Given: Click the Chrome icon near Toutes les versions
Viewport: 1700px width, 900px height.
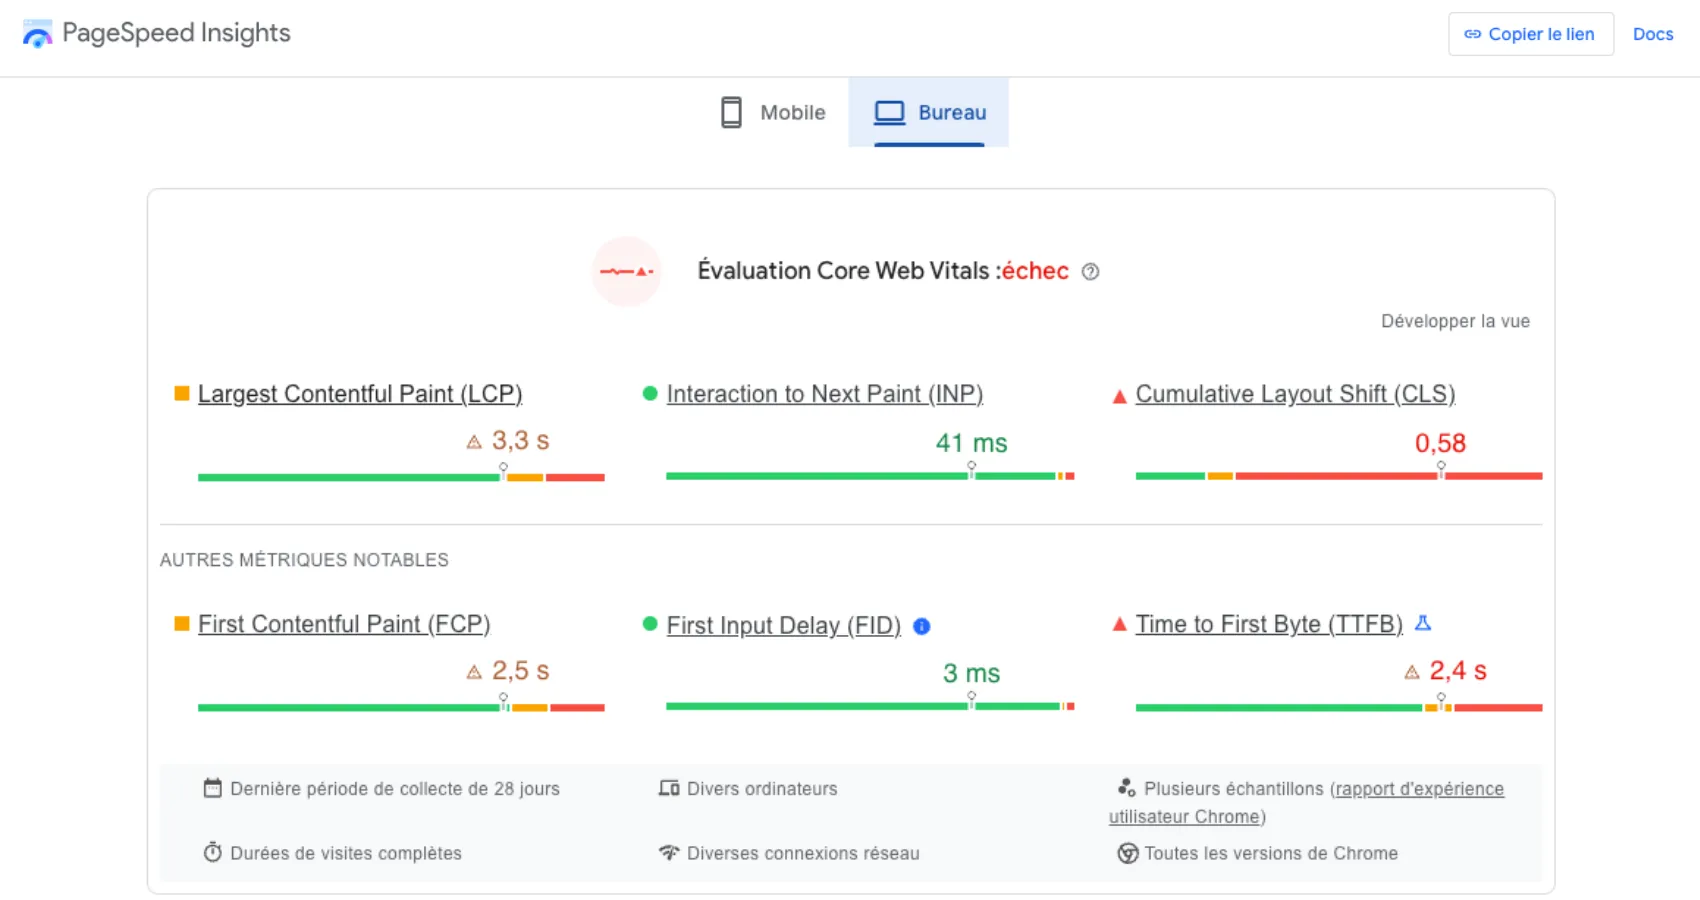Looking at the screenshot, I should 1128,854.
